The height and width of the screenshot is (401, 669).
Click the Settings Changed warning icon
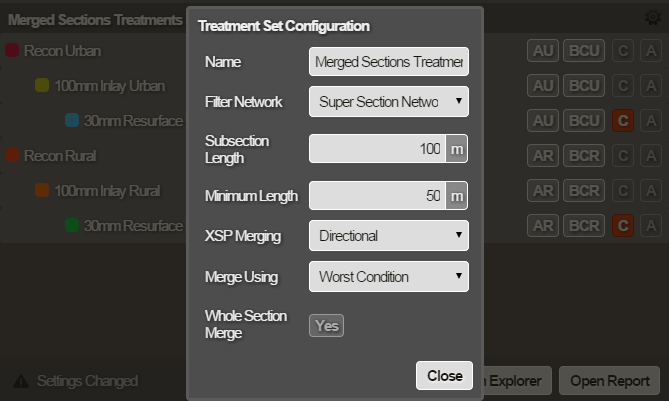click(20, 381)
